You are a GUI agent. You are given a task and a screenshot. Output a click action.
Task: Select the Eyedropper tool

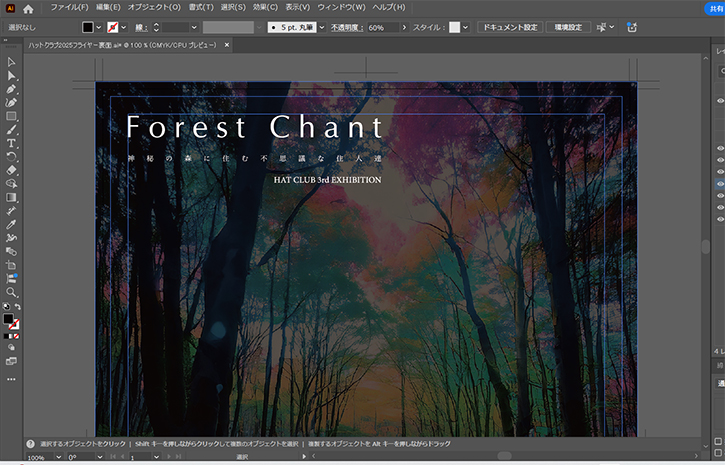point(11,224)
